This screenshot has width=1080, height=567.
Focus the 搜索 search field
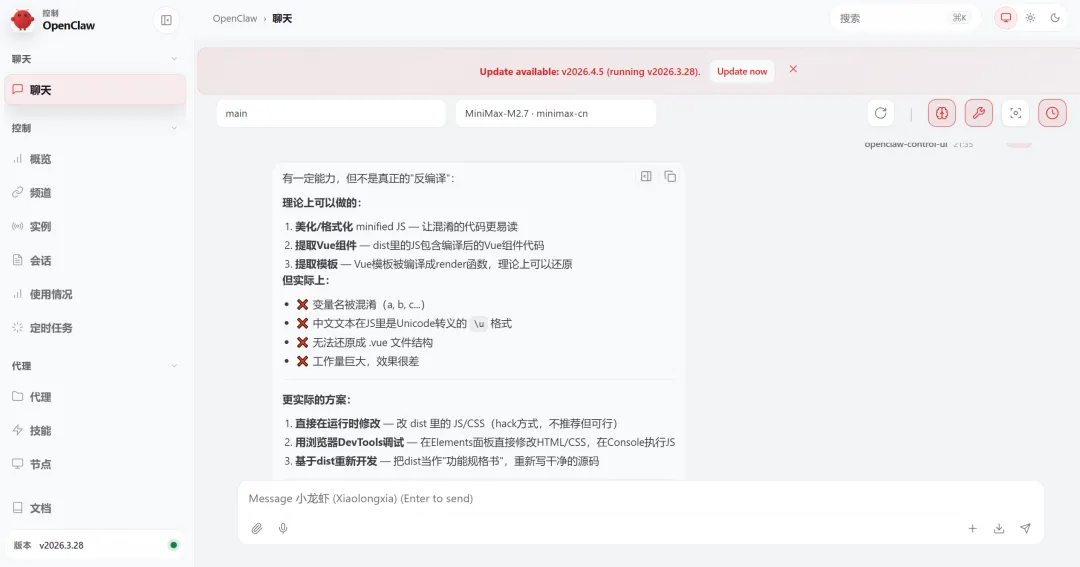click(905, 19)
